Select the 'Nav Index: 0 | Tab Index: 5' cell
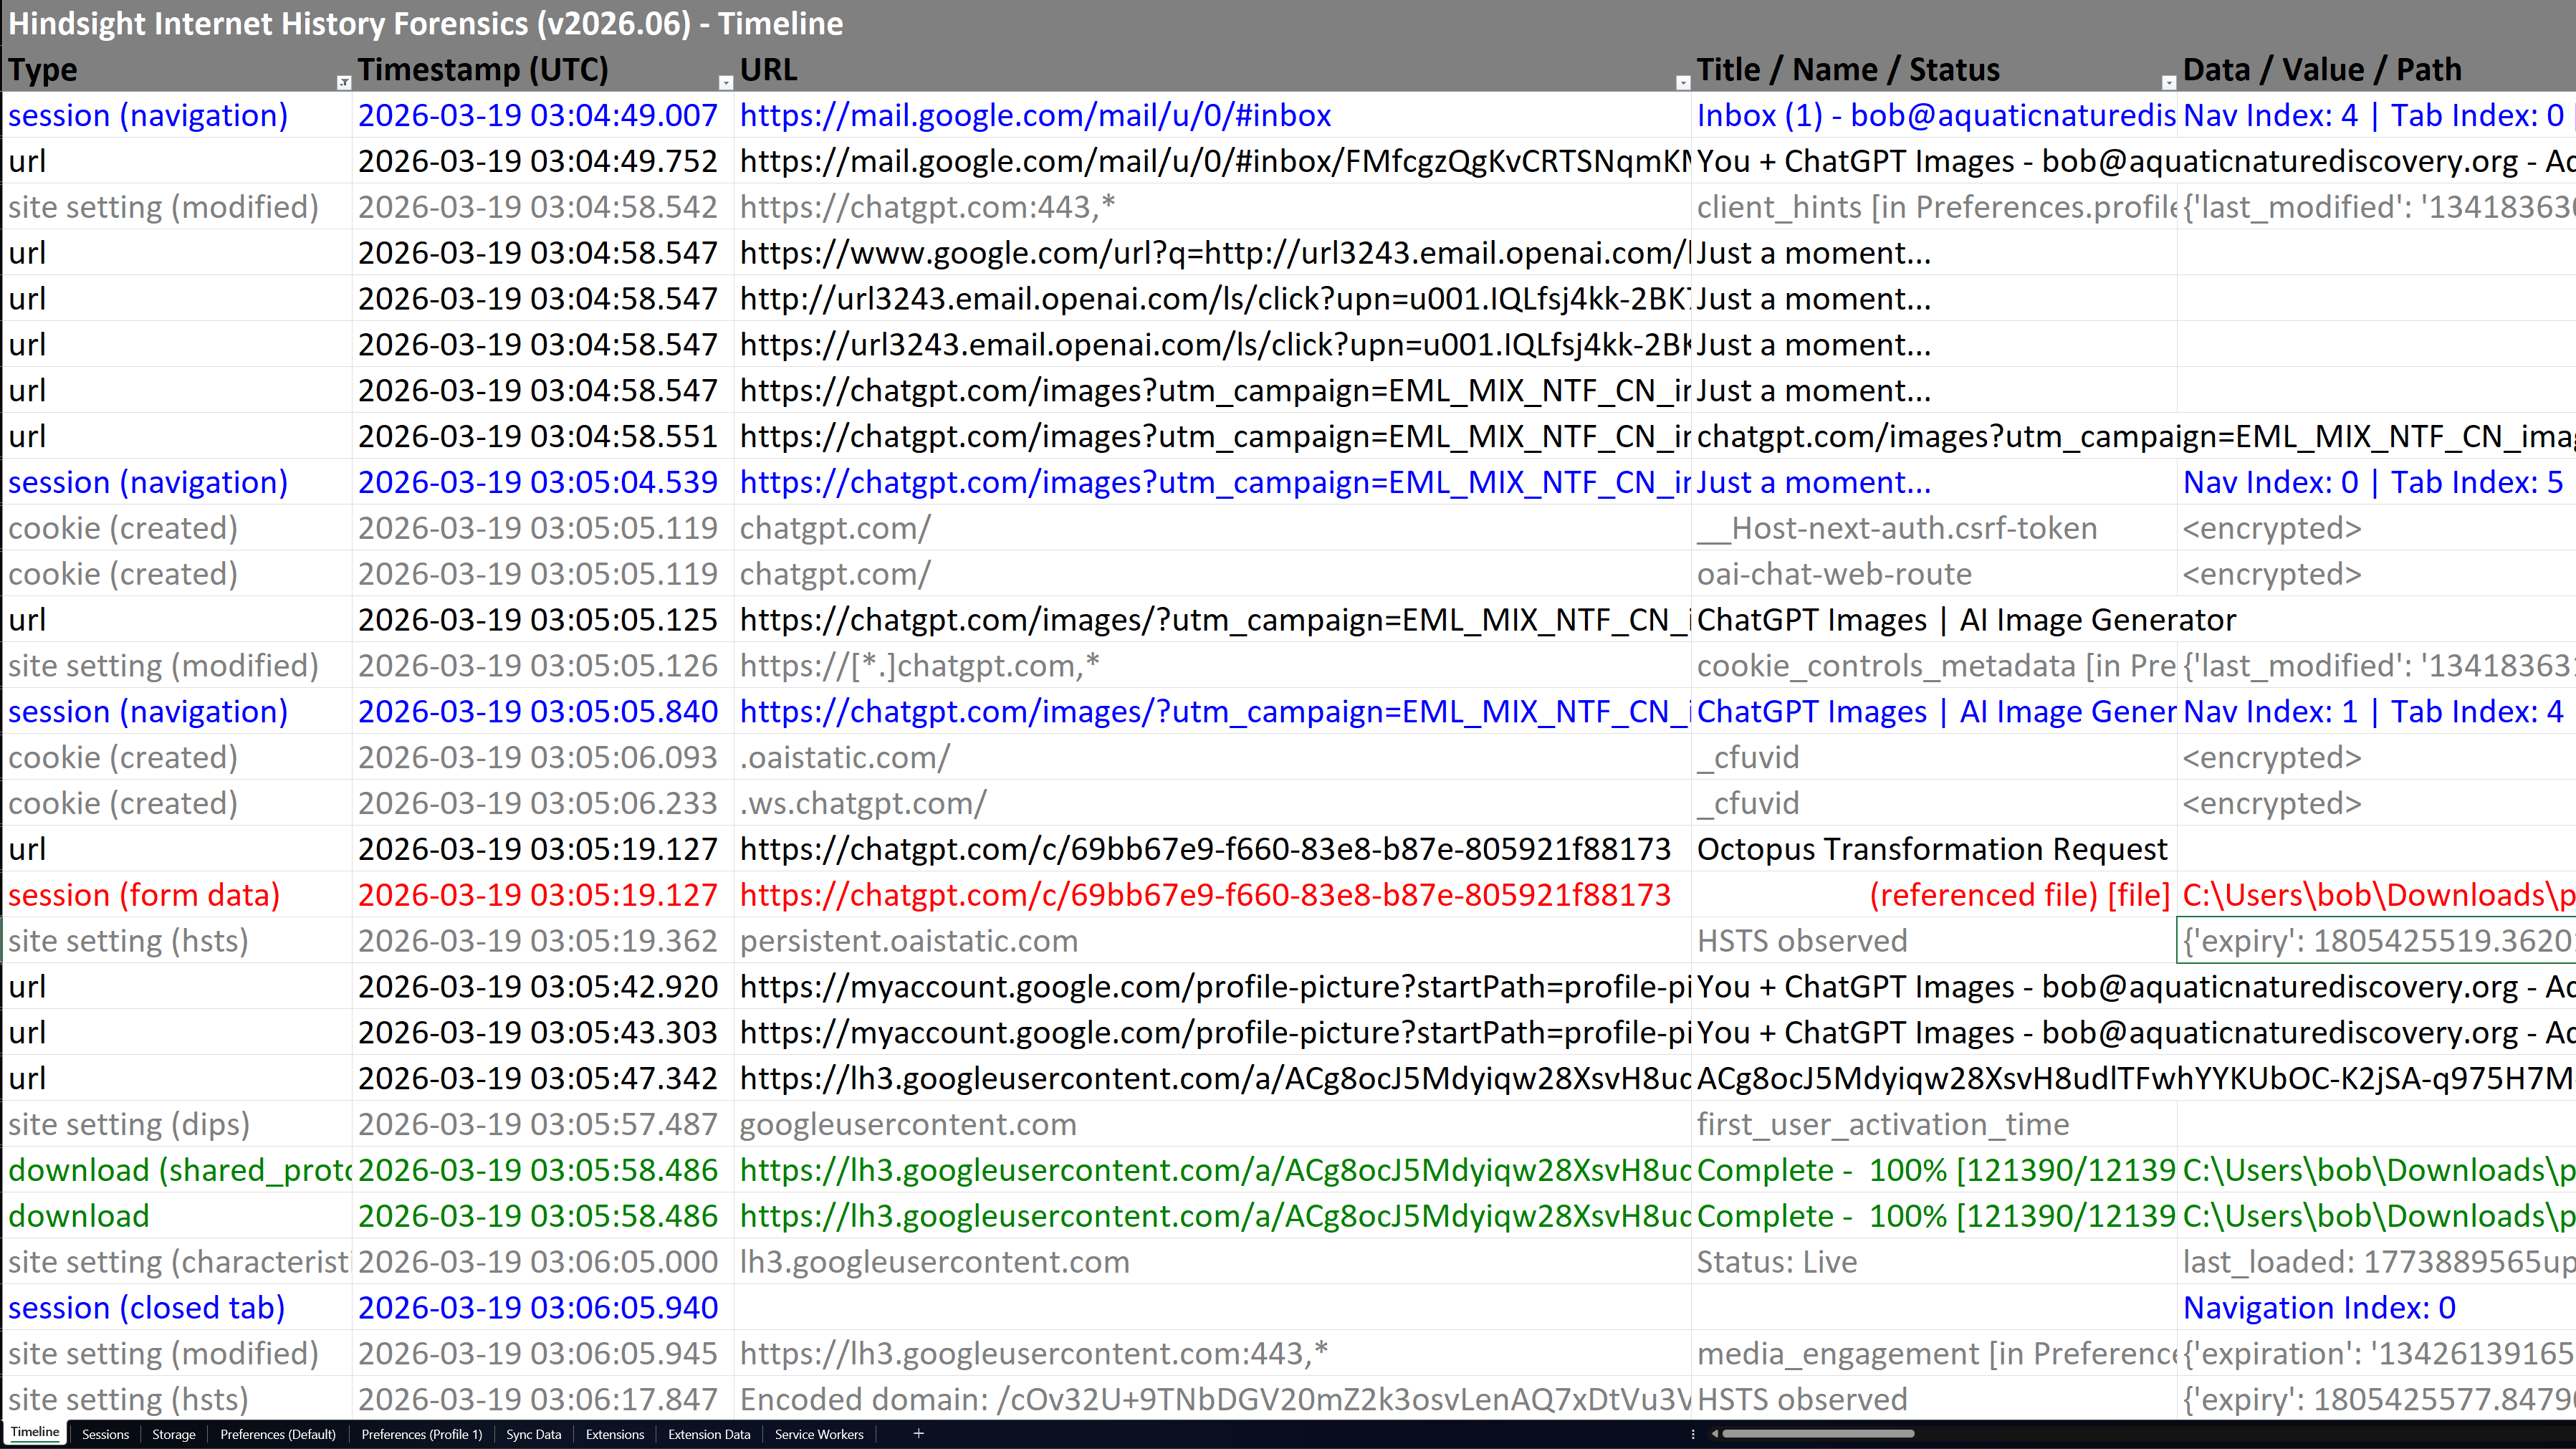The image size is (2576, 1449). point(2377,482)
